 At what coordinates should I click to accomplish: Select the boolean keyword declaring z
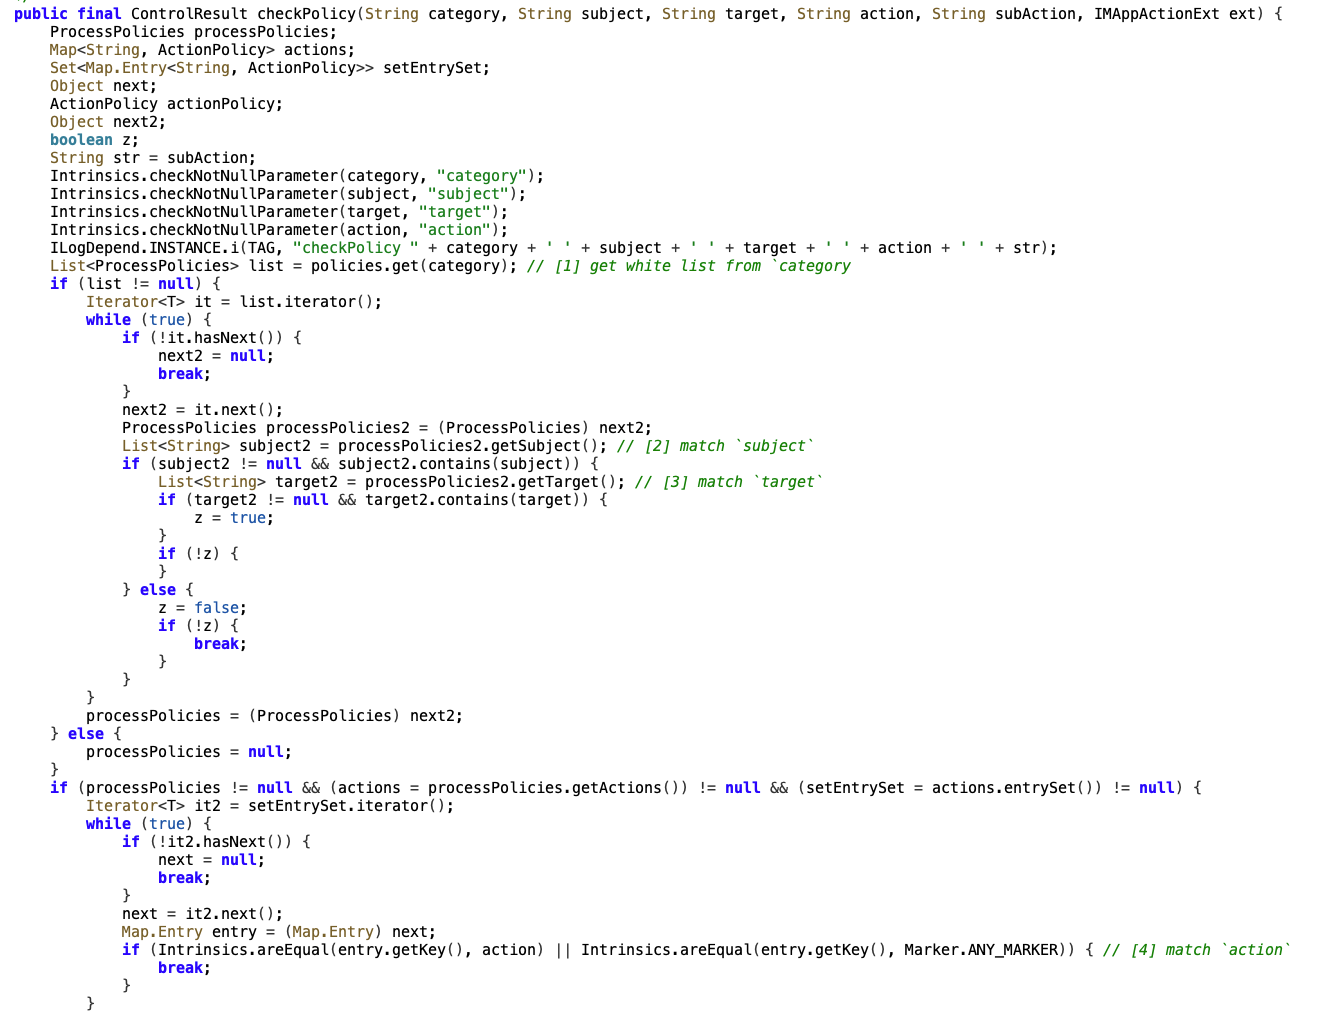pyautogui.click(x=81, y=139)
